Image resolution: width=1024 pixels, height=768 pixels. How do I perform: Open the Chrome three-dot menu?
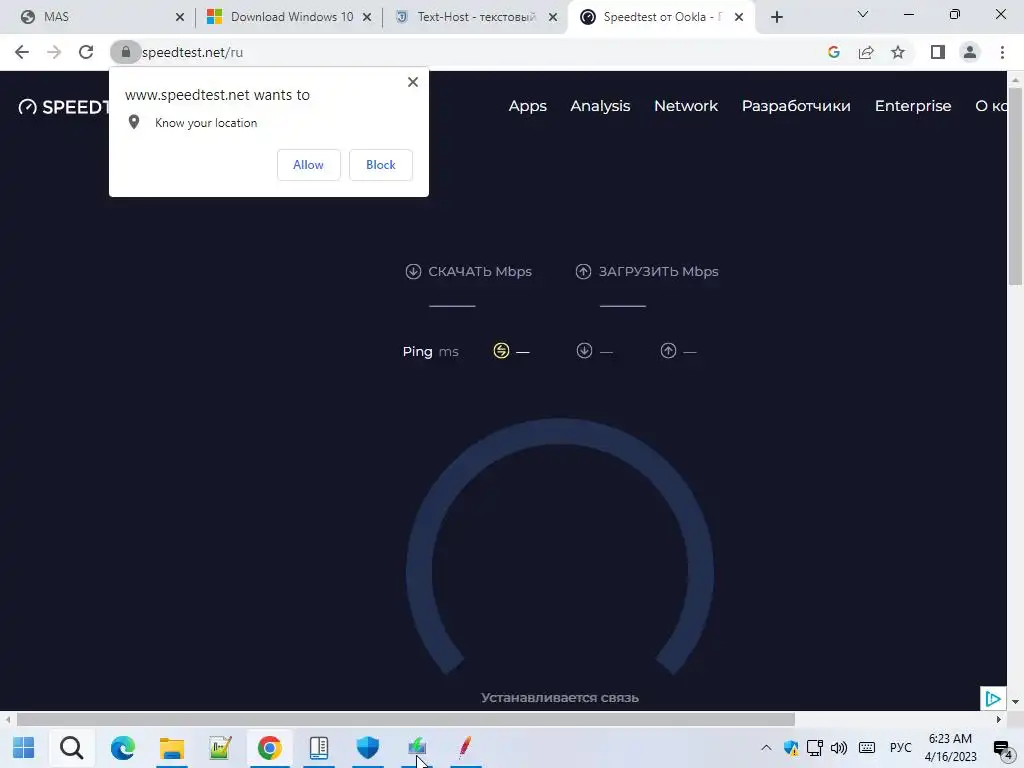(x=1002, y=52)
